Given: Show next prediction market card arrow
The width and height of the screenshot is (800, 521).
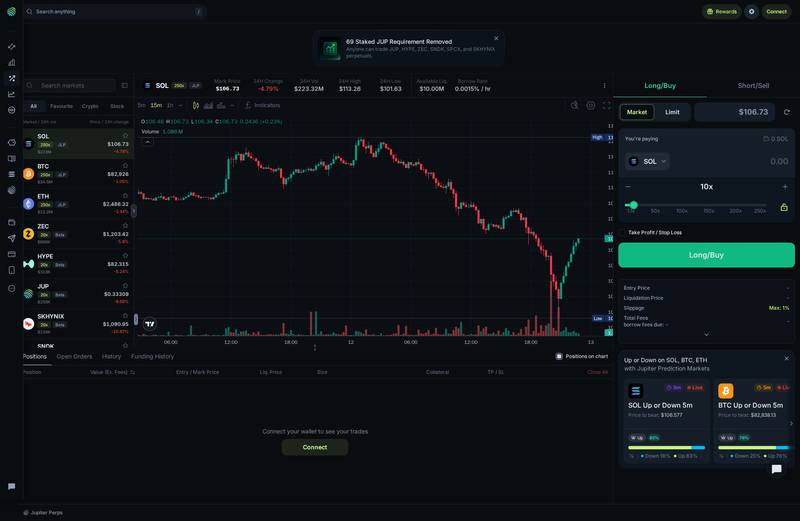Looking at the screenshot, I should pos(791,423).
